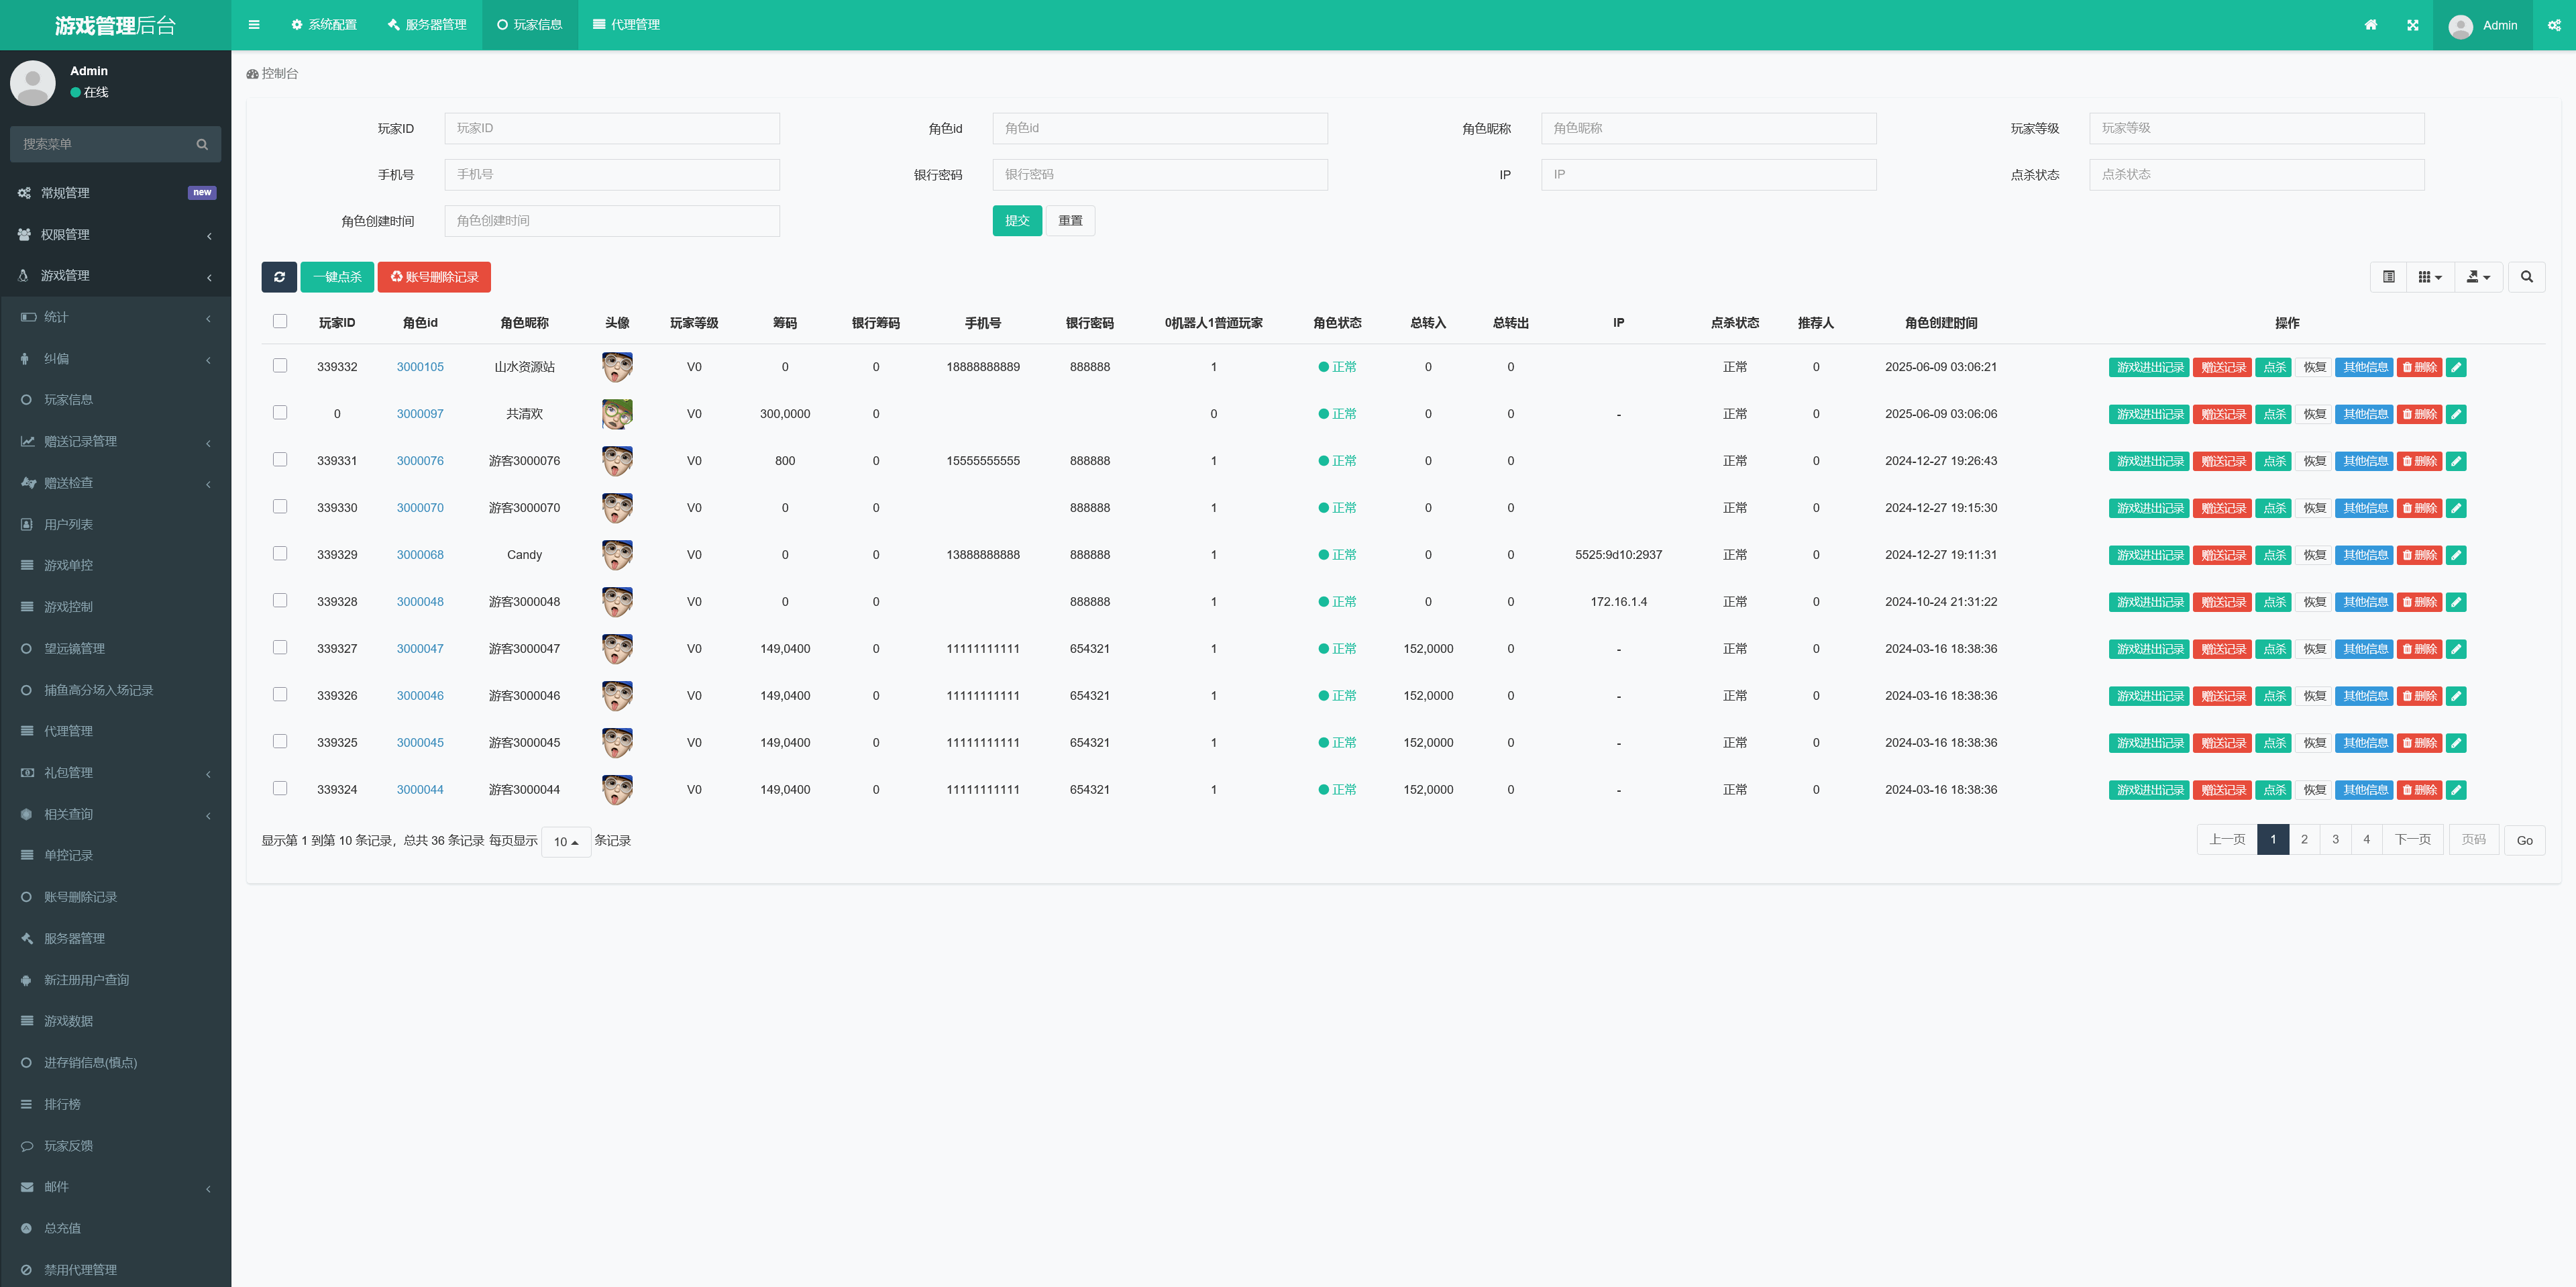Click the settings cogs icon at top right
The image size is (2576, 1287).
click(x=2554, y=25)
